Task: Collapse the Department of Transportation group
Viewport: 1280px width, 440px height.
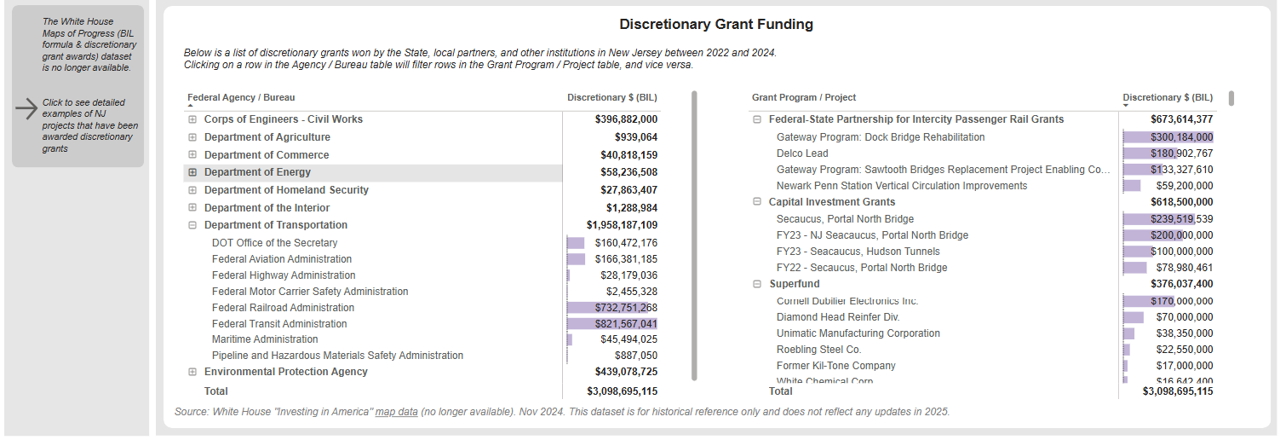Action: tap(192, 226)
